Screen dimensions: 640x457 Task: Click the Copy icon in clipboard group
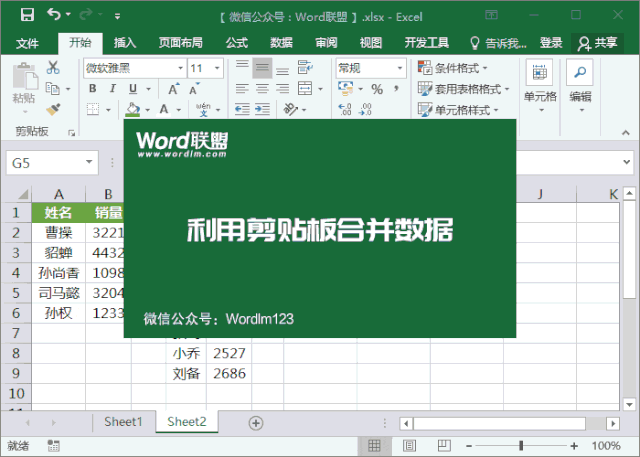pos(53,89)
